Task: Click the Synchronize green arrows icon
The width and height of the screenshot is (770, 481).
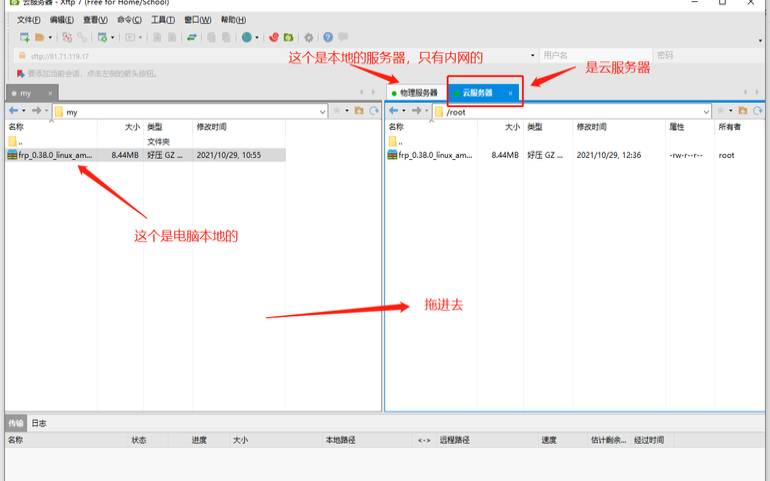Action: pos(192,37)
